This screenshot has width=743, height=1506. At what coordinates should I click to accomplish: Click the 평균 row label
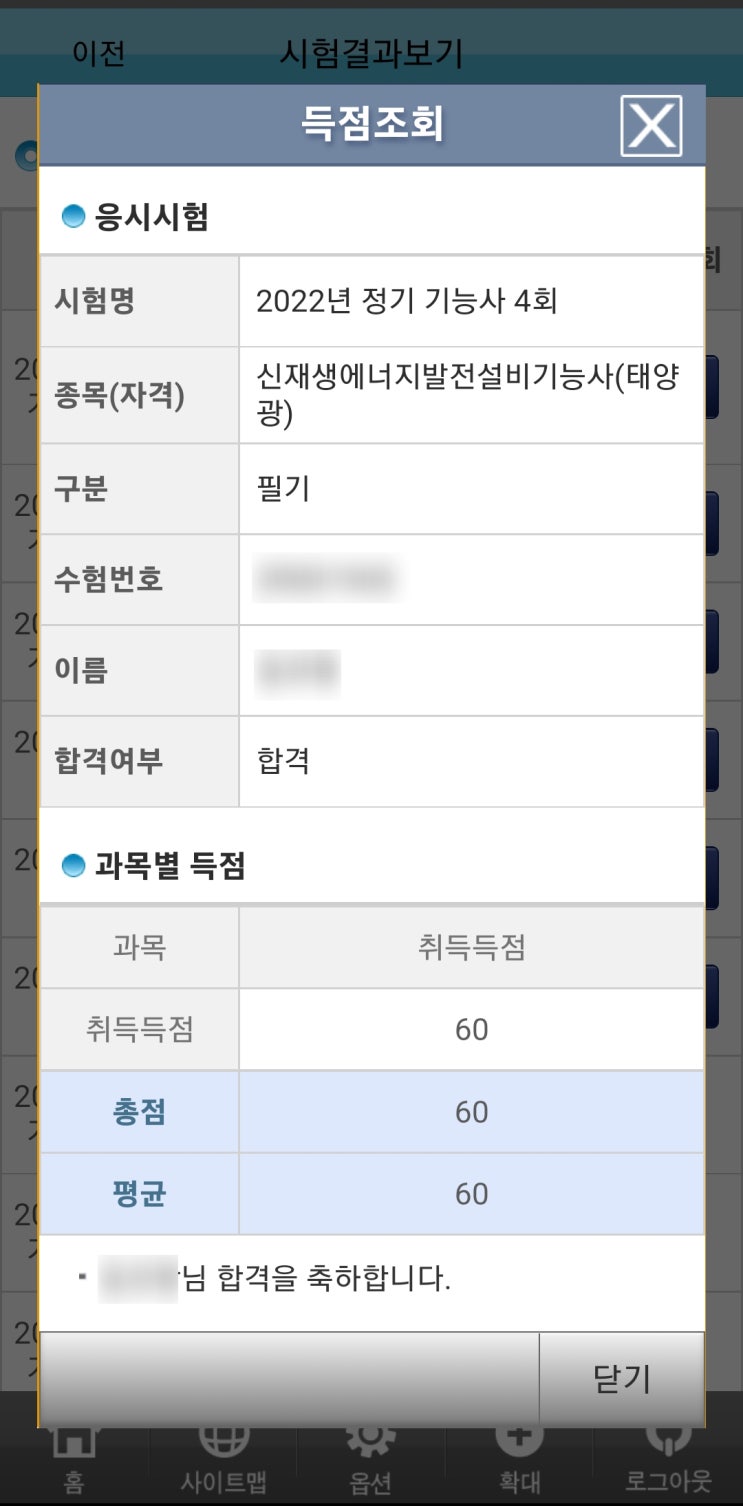pos(139,1194)
